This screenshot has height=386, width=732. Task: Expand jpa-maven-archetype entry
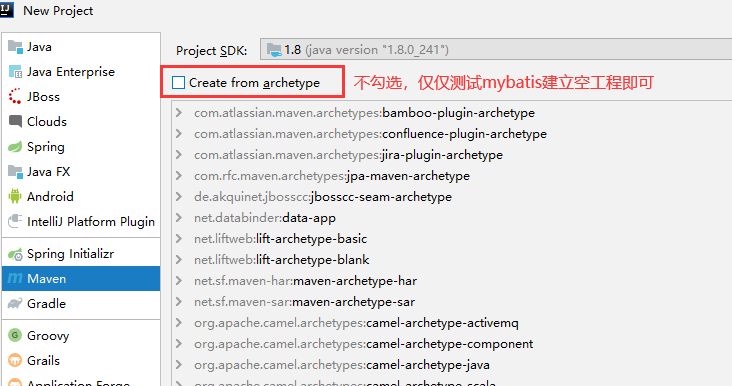click(x=179, y=175)
